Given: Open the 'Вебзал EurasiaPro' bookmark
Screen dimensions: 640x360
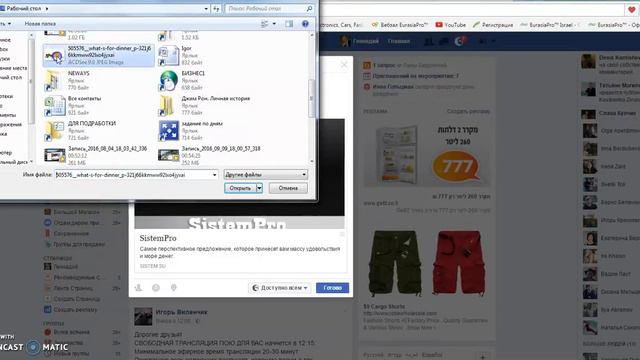Looking at the screenshot, I should (x=400, y=25).
